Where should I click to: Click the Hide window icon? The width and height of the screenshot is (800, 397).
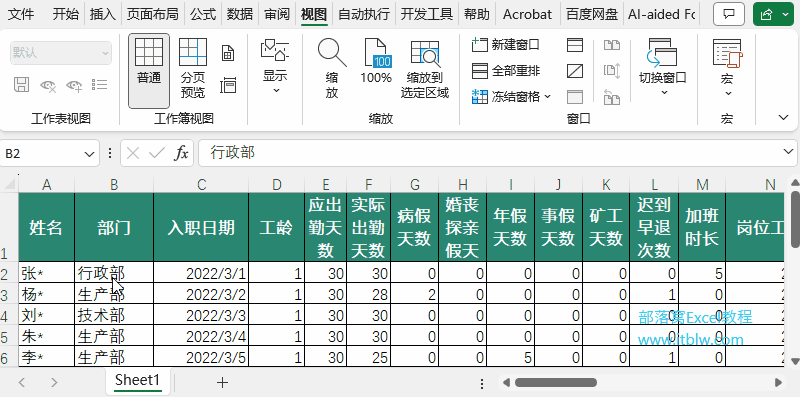point(575,71)
